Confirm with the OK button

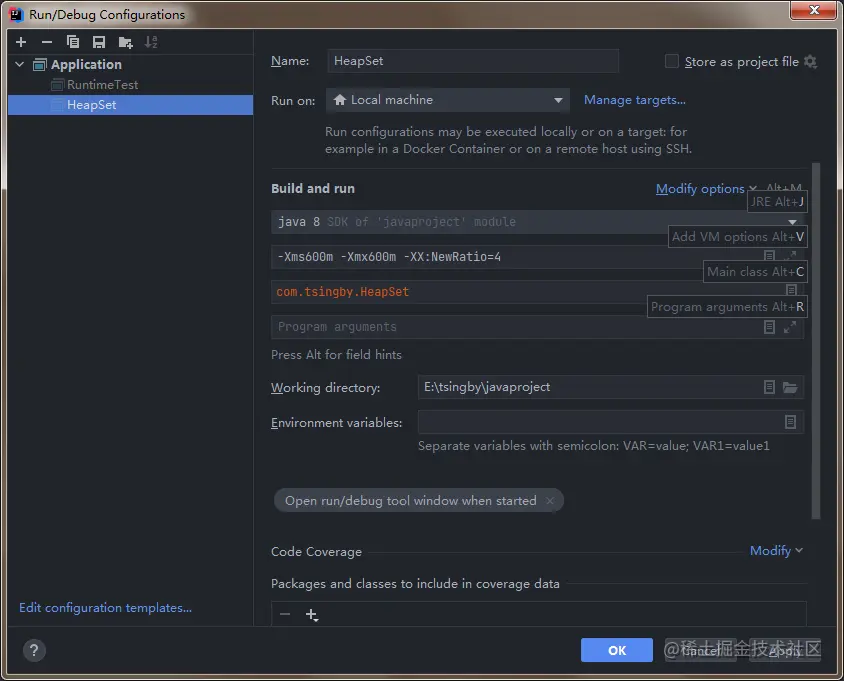pos(617,650)
